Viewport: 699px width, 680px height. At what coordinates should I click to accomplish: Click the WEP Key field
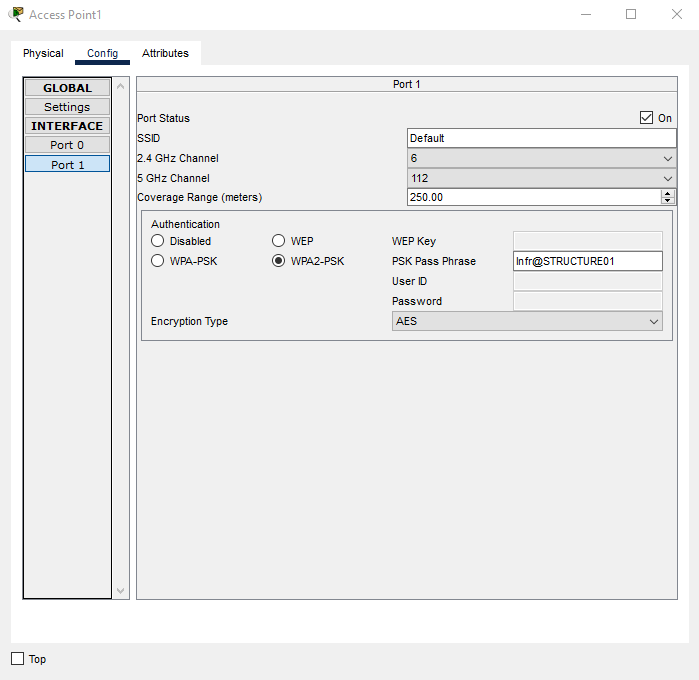[588, 241]
